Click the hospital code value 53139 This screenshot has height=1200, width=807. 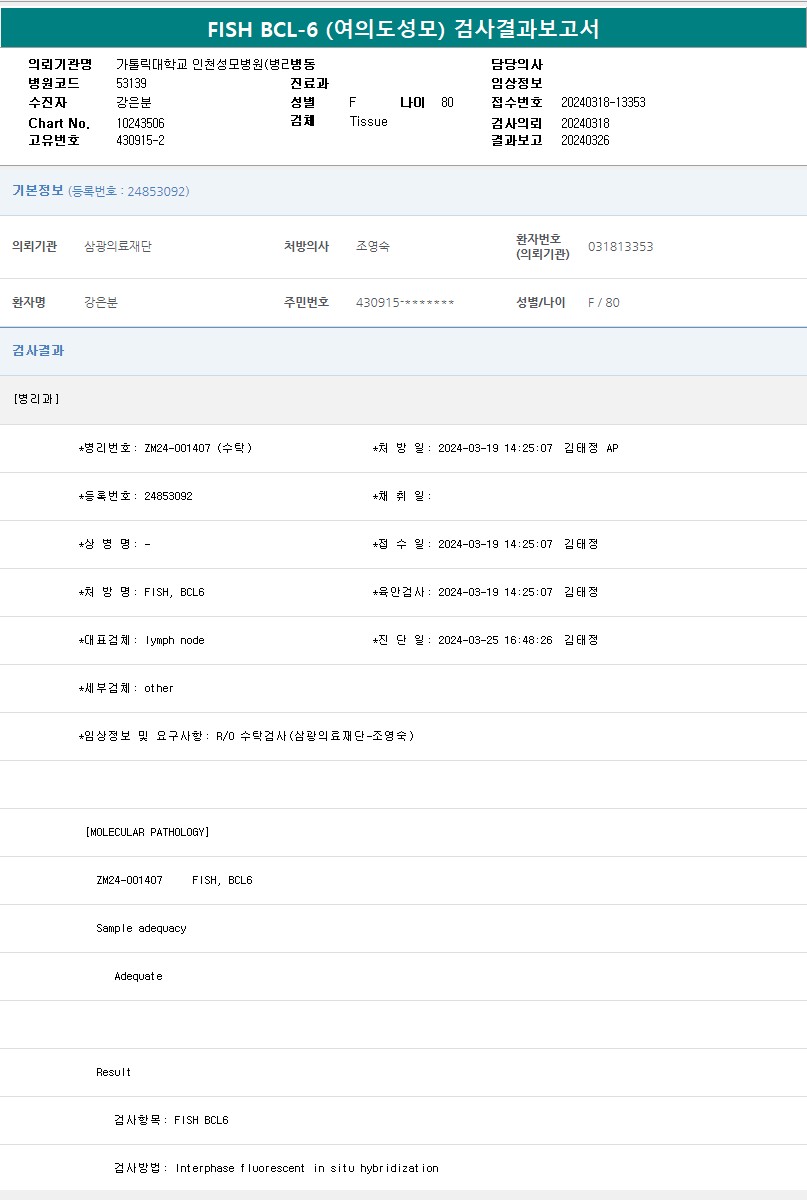point(131,84)
